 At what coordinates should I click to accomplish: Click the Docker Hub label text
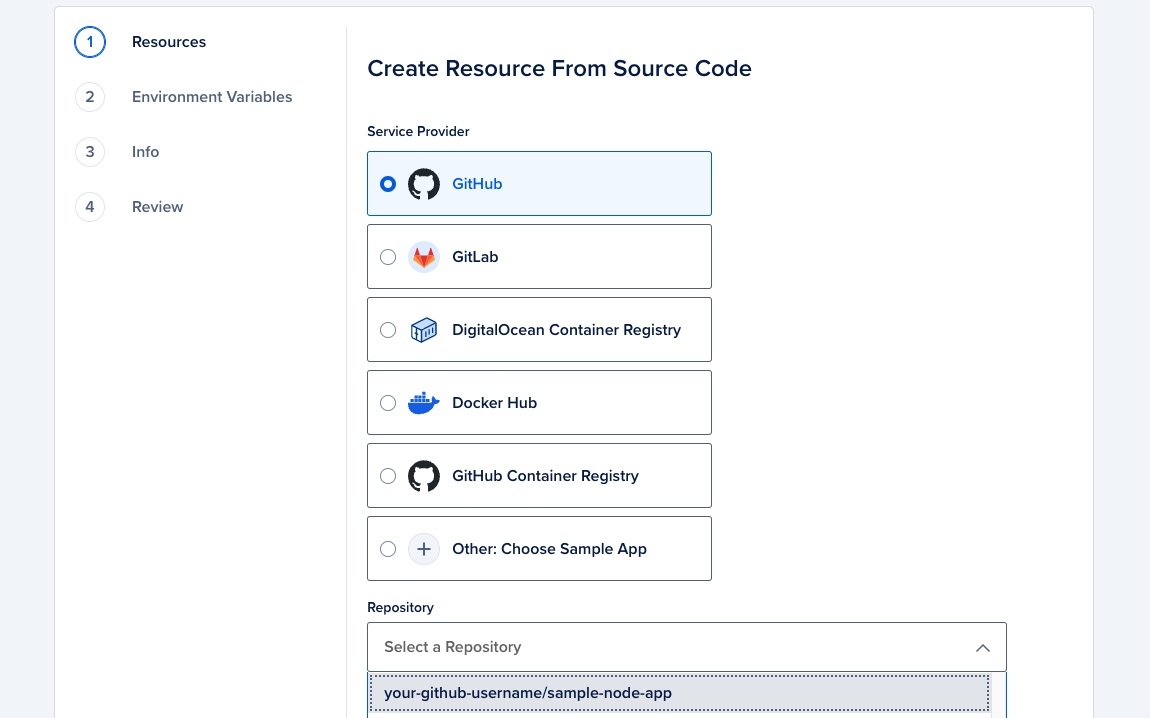(x=494, y=403)
